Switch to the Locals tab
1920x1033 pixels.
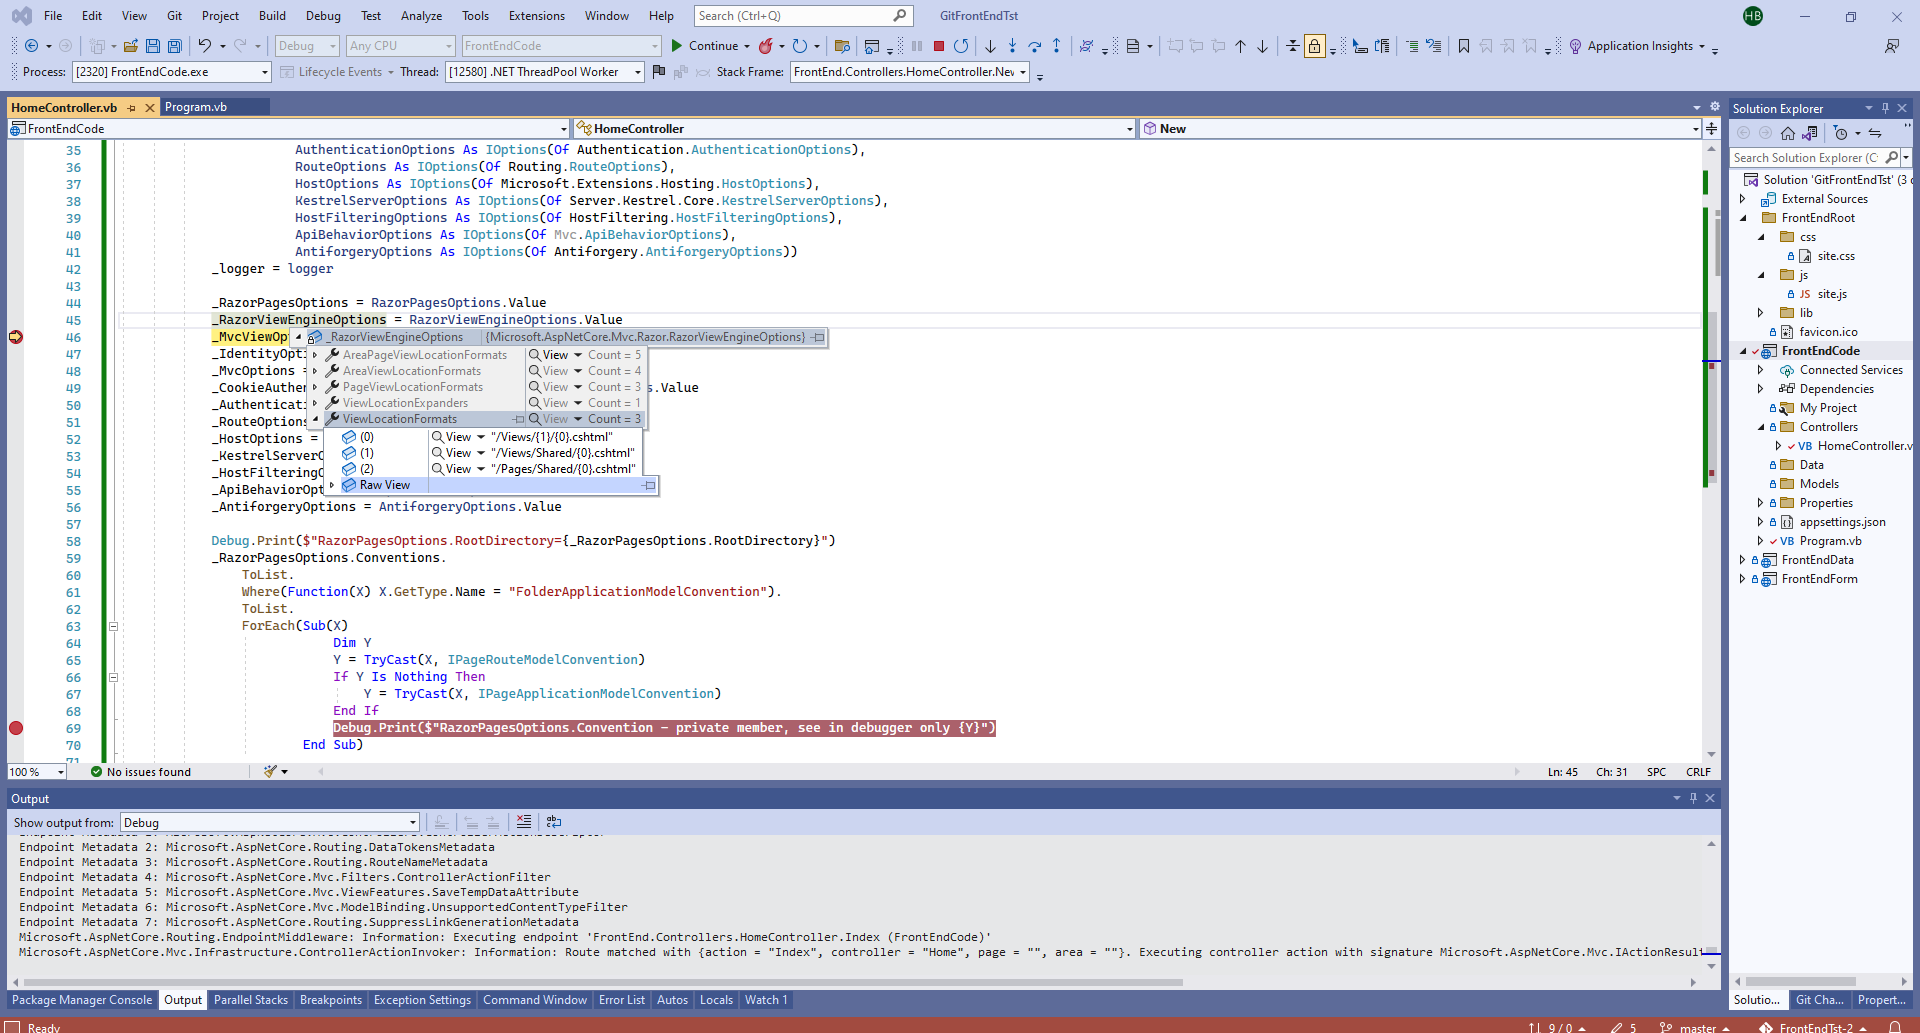click(x=716, y=1000)
